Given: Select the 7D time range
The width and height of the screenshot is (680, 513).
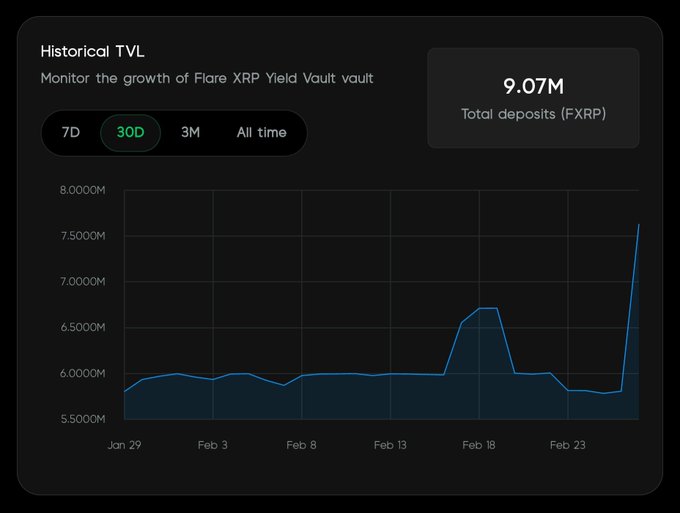Looking at the screenshot, I should (x=71, y=133).
